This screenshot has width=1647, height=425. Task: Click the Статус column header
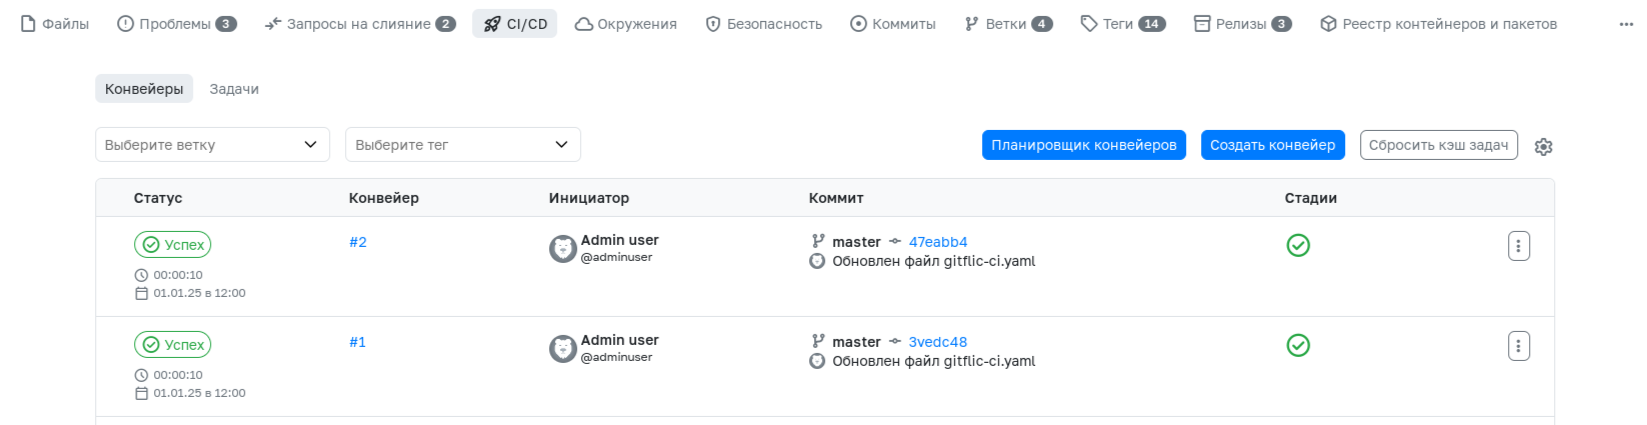point(158,198)
